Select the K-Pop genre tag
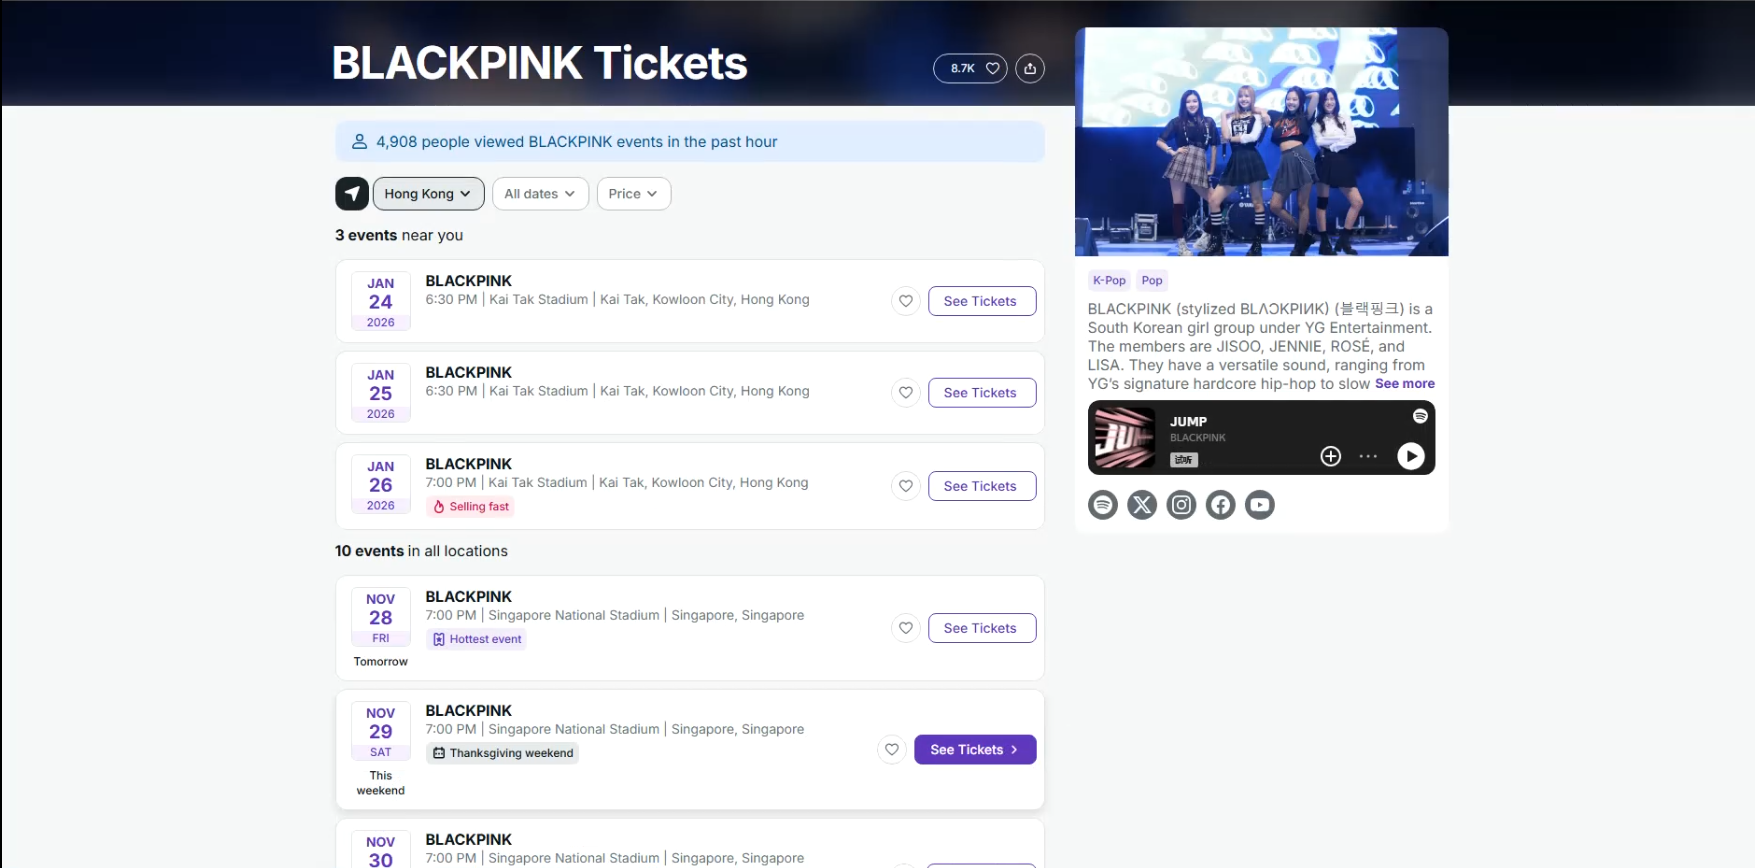Screen dimensions: 1755x868 tap(1109, 281)
